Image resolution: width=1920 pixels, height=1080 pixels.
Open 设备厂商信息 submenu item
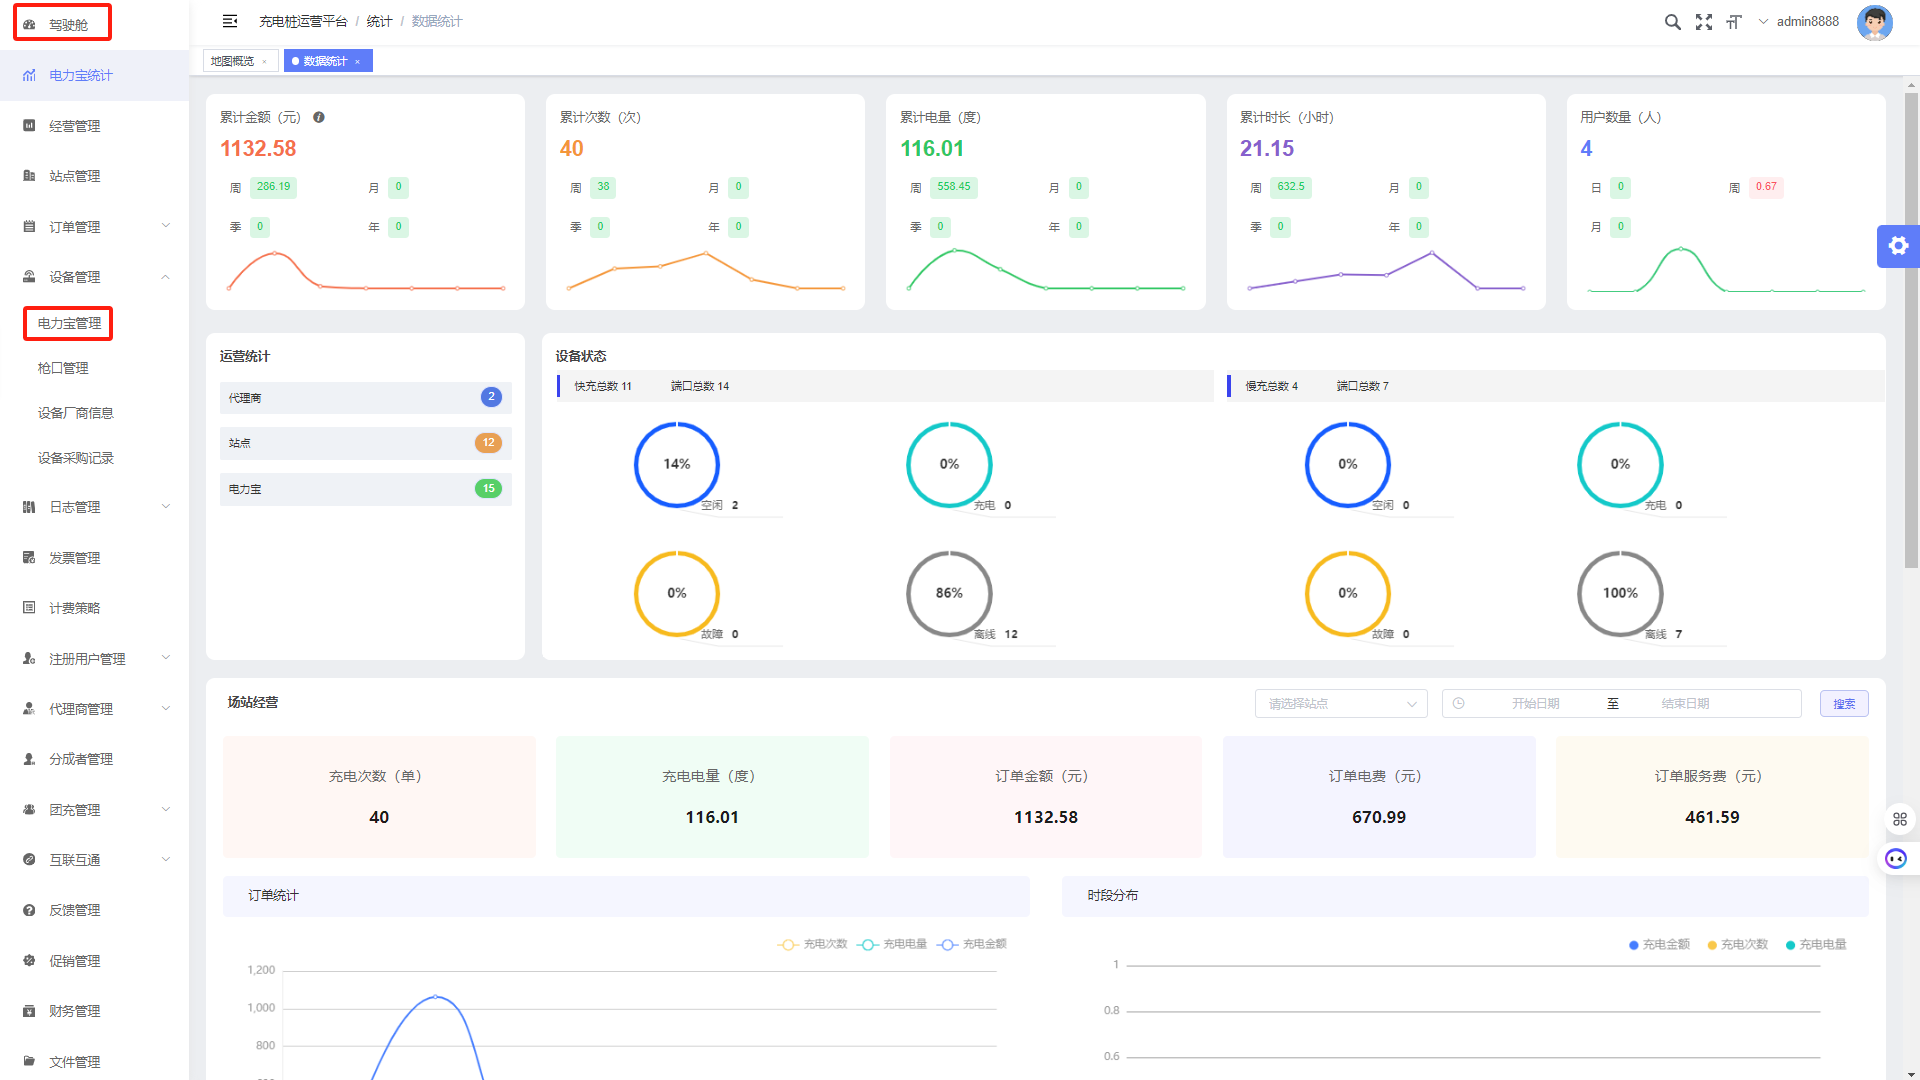tap(76, 413)
